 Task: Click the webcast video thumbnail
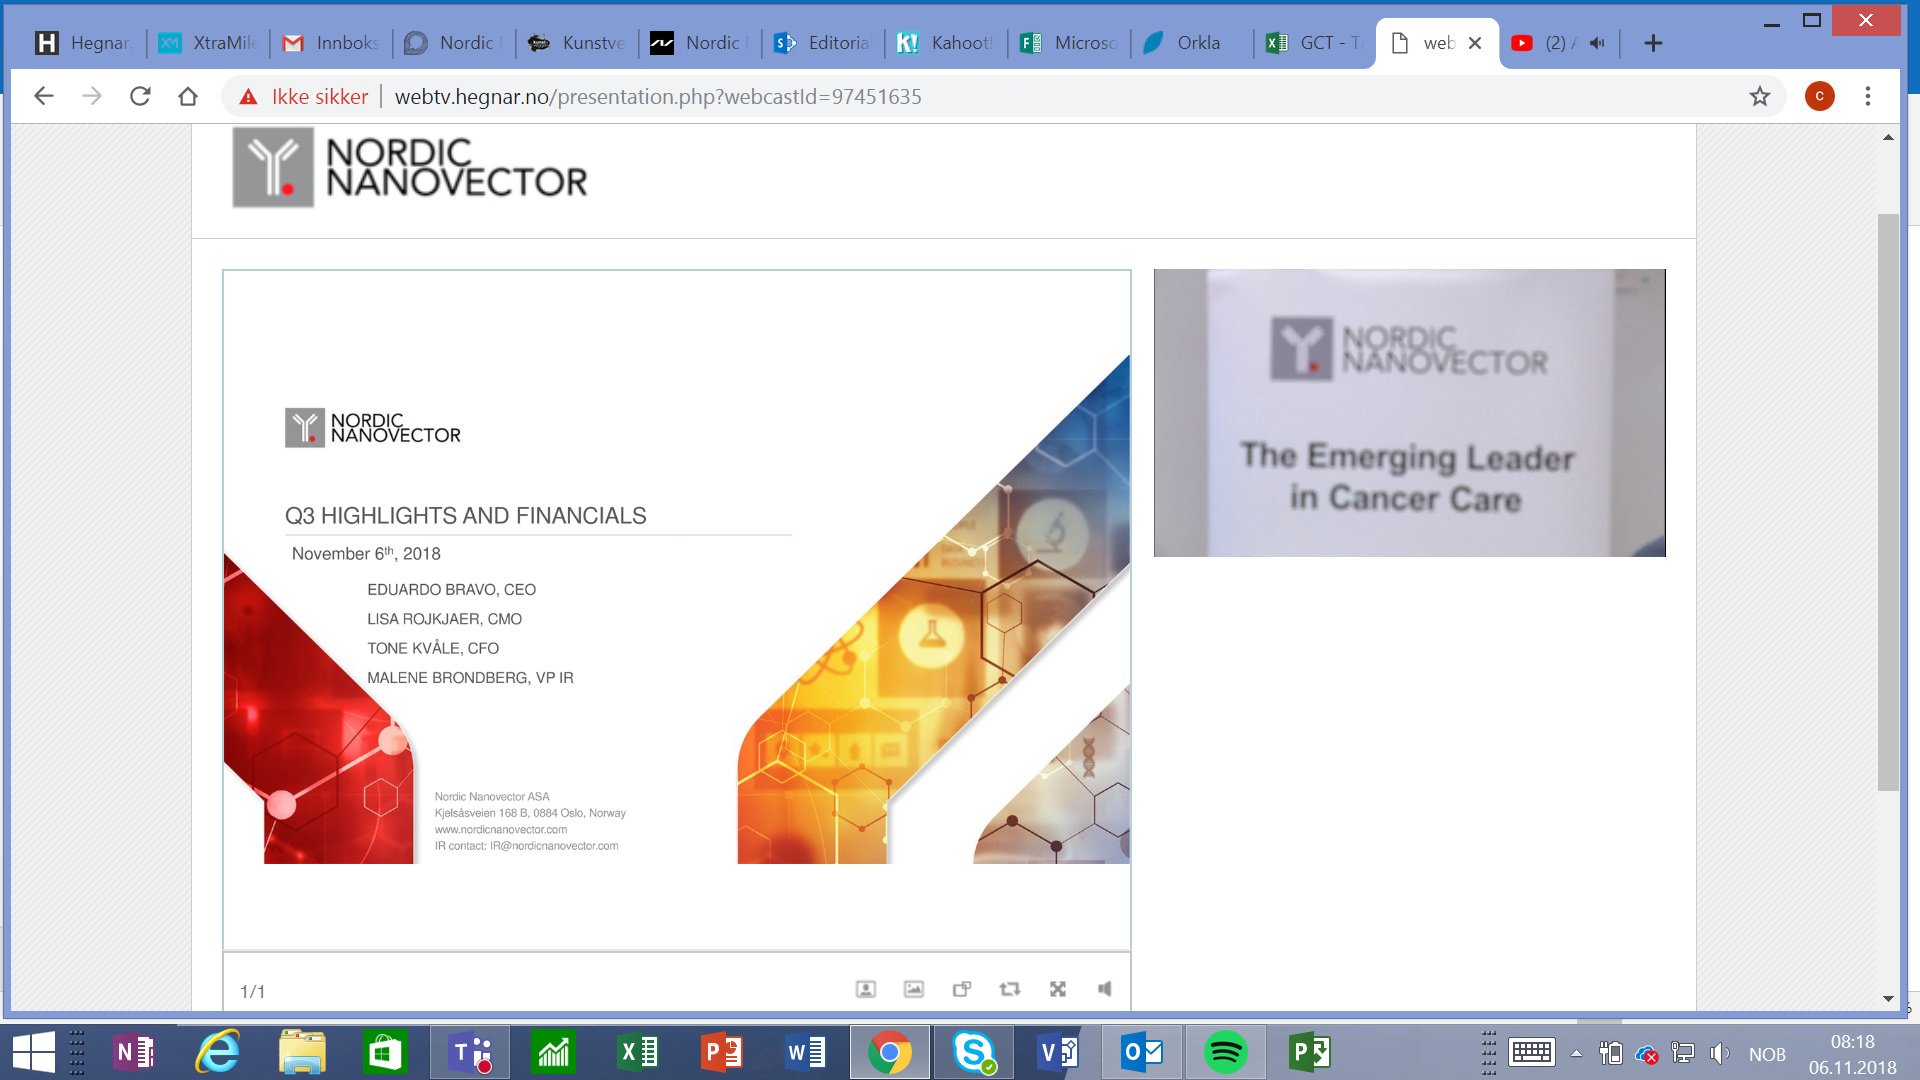pos(1410,413)
